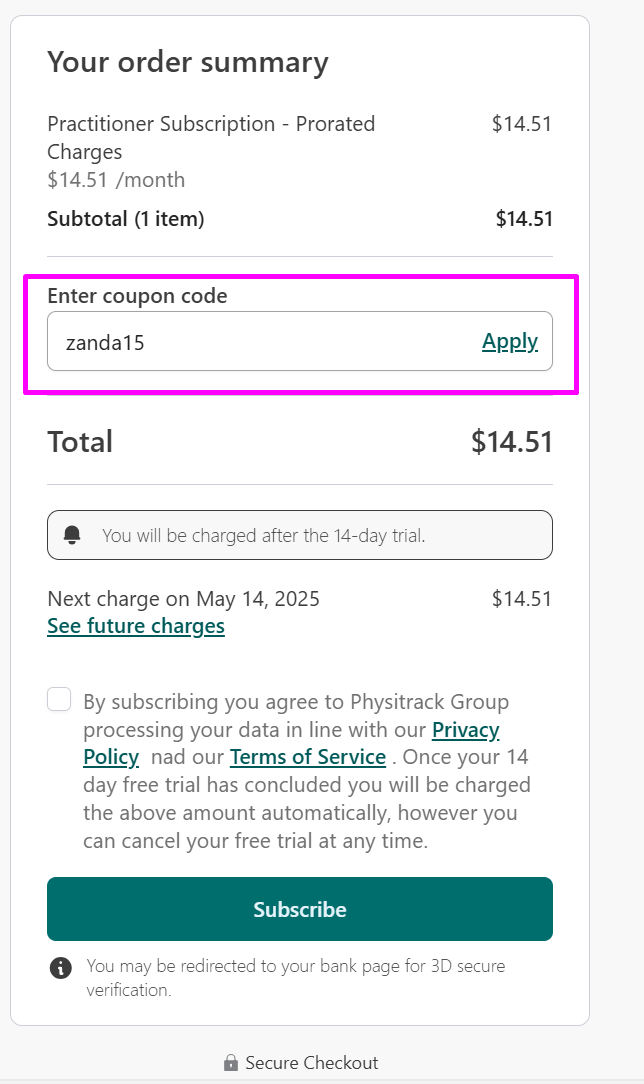Click the $14.51 /month price text
Screen dimensions: 644x1084
(x=116, y=180)
